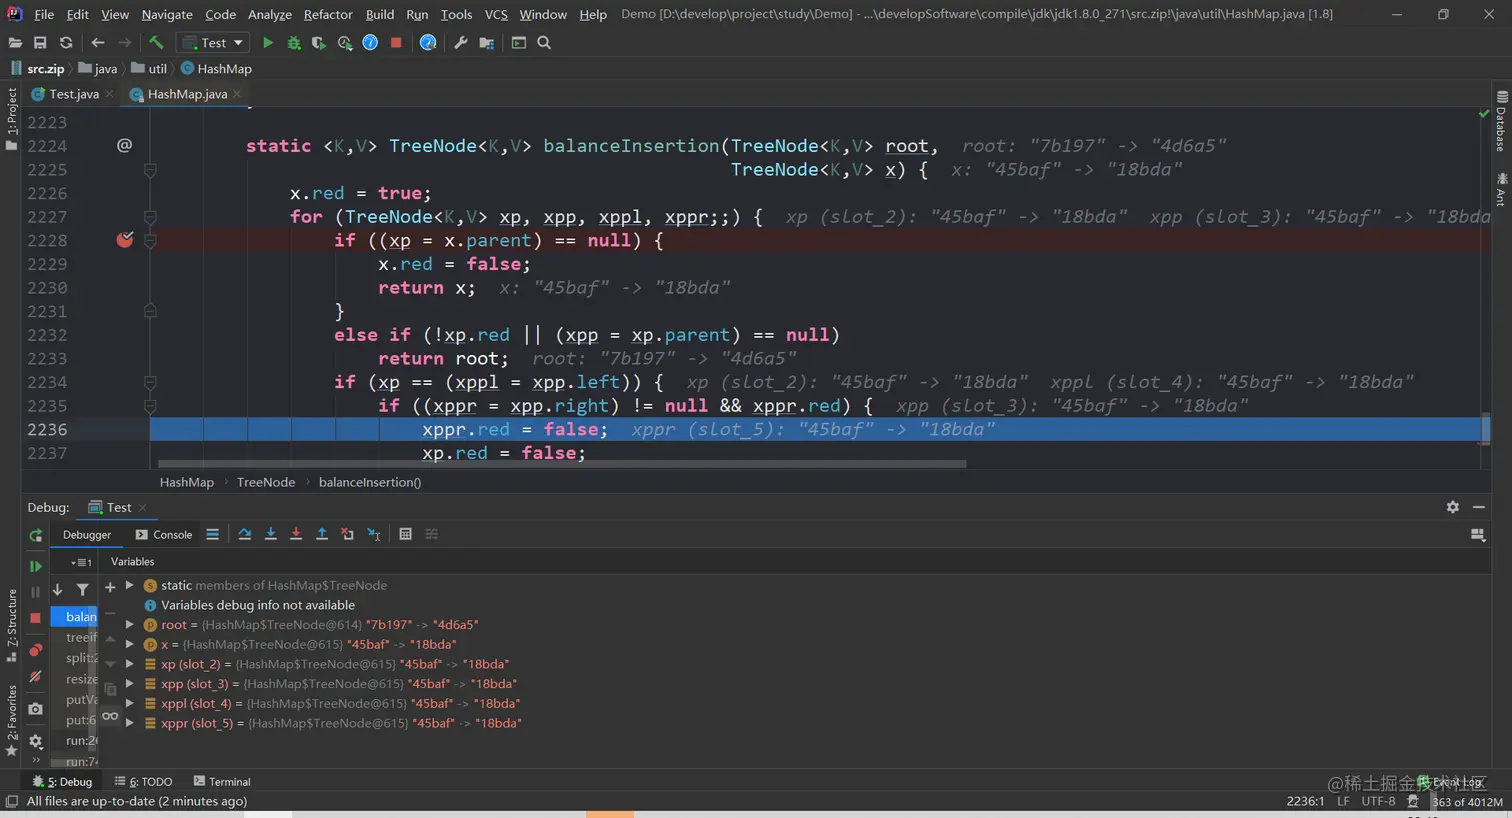Screen dimensions: 1512x818
Task: Drop the current frame
Action: click(348, 534)
